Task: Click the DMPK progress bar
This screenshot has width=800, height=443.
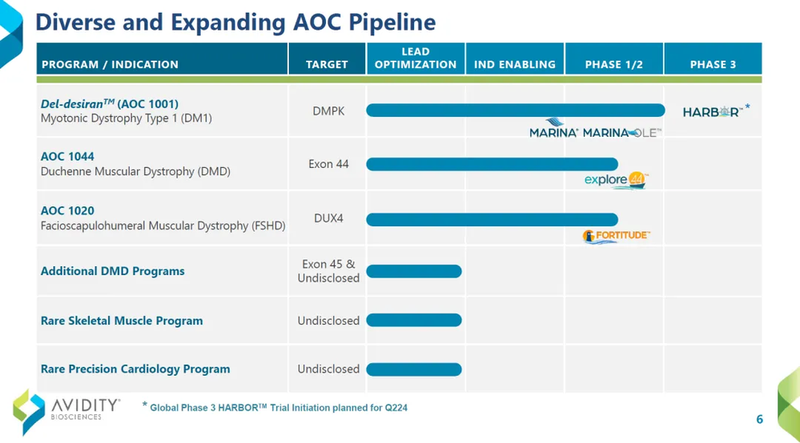Action: (x=515, y=110)
